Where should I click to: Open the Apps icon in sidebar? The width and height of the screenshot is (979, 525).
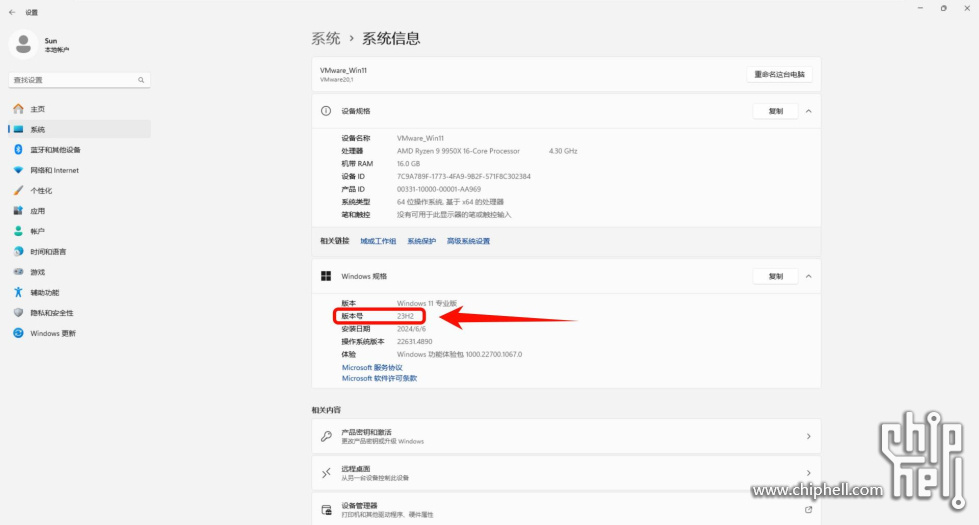[x=18, y=211]
